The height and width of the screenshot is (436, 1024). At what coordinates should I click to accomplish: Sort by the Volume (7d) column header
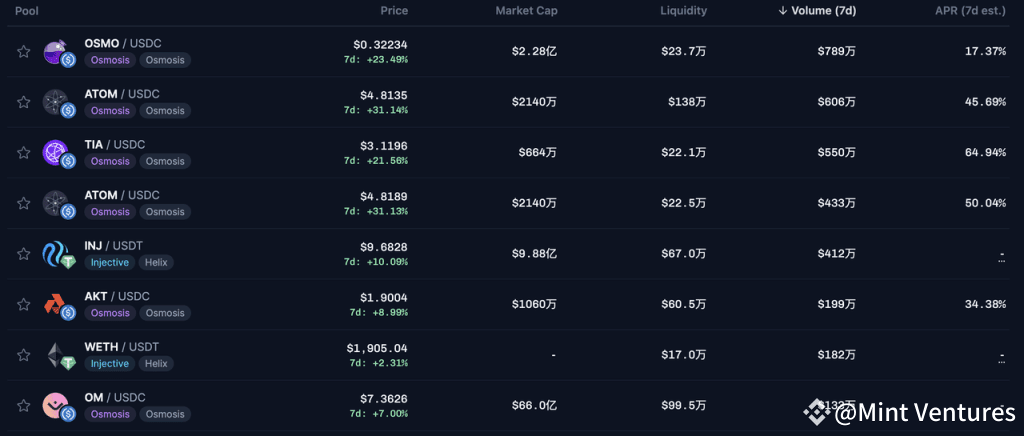pyautogui.click(x=816, y=11)
